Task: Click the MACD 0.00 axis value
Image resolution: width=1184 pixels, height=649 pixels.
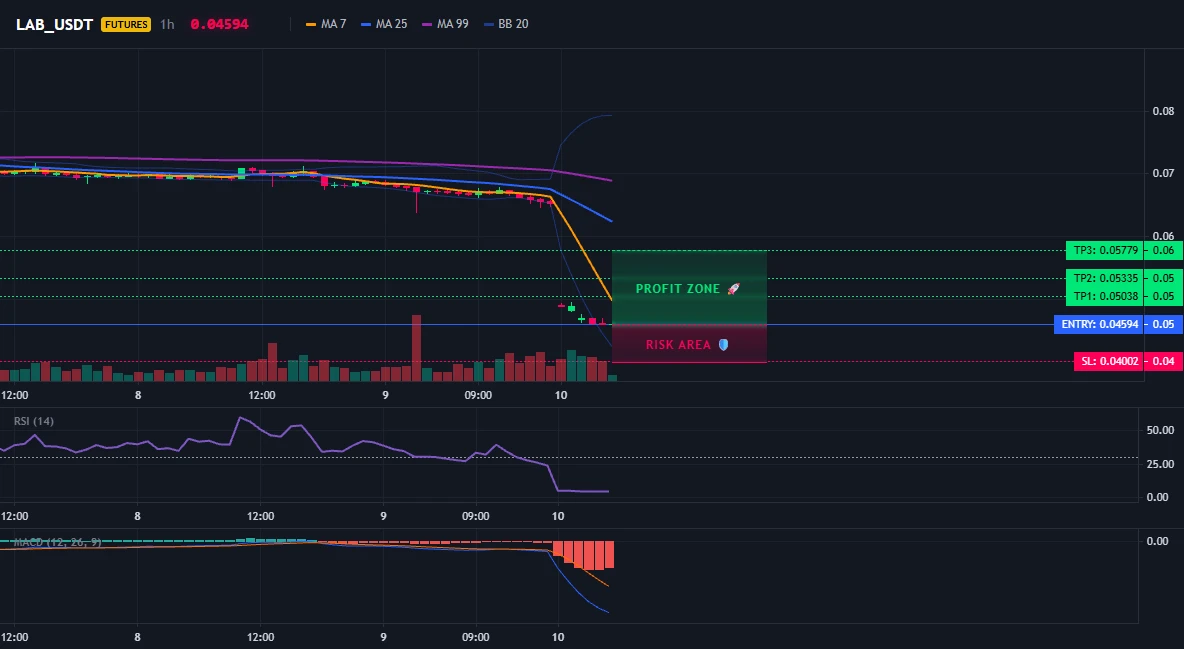Action: click(x=1158, y=541)
